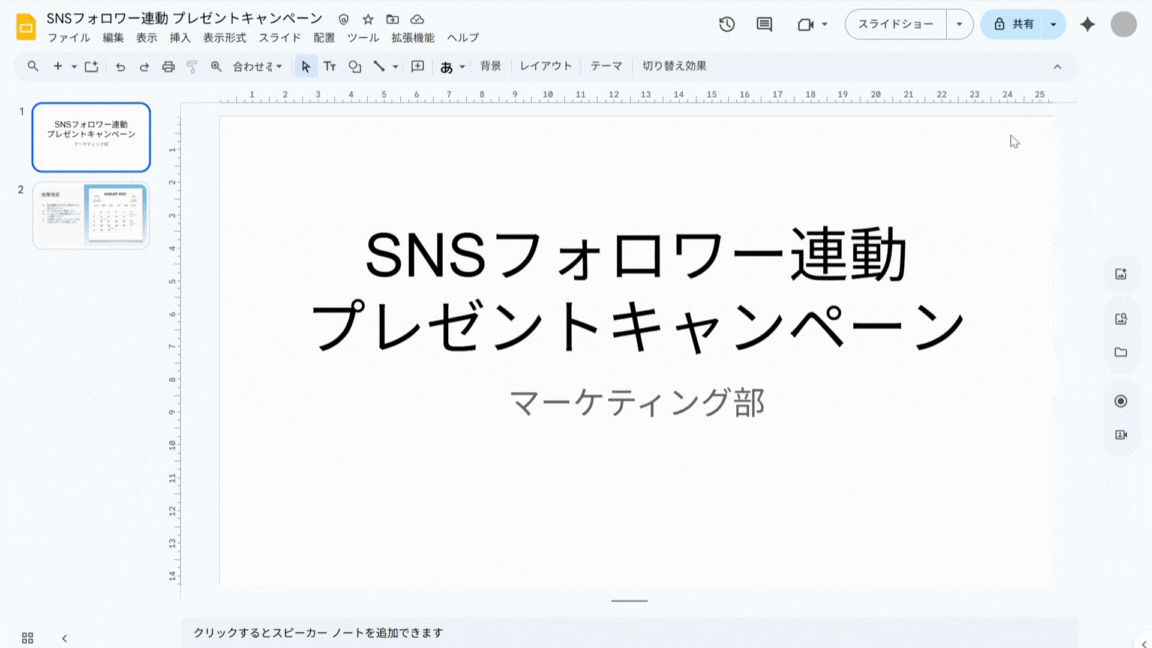The width and height of the screenshot is (1152, 648).
Task: Open the 挿入 menu
Action: point(180,37)
